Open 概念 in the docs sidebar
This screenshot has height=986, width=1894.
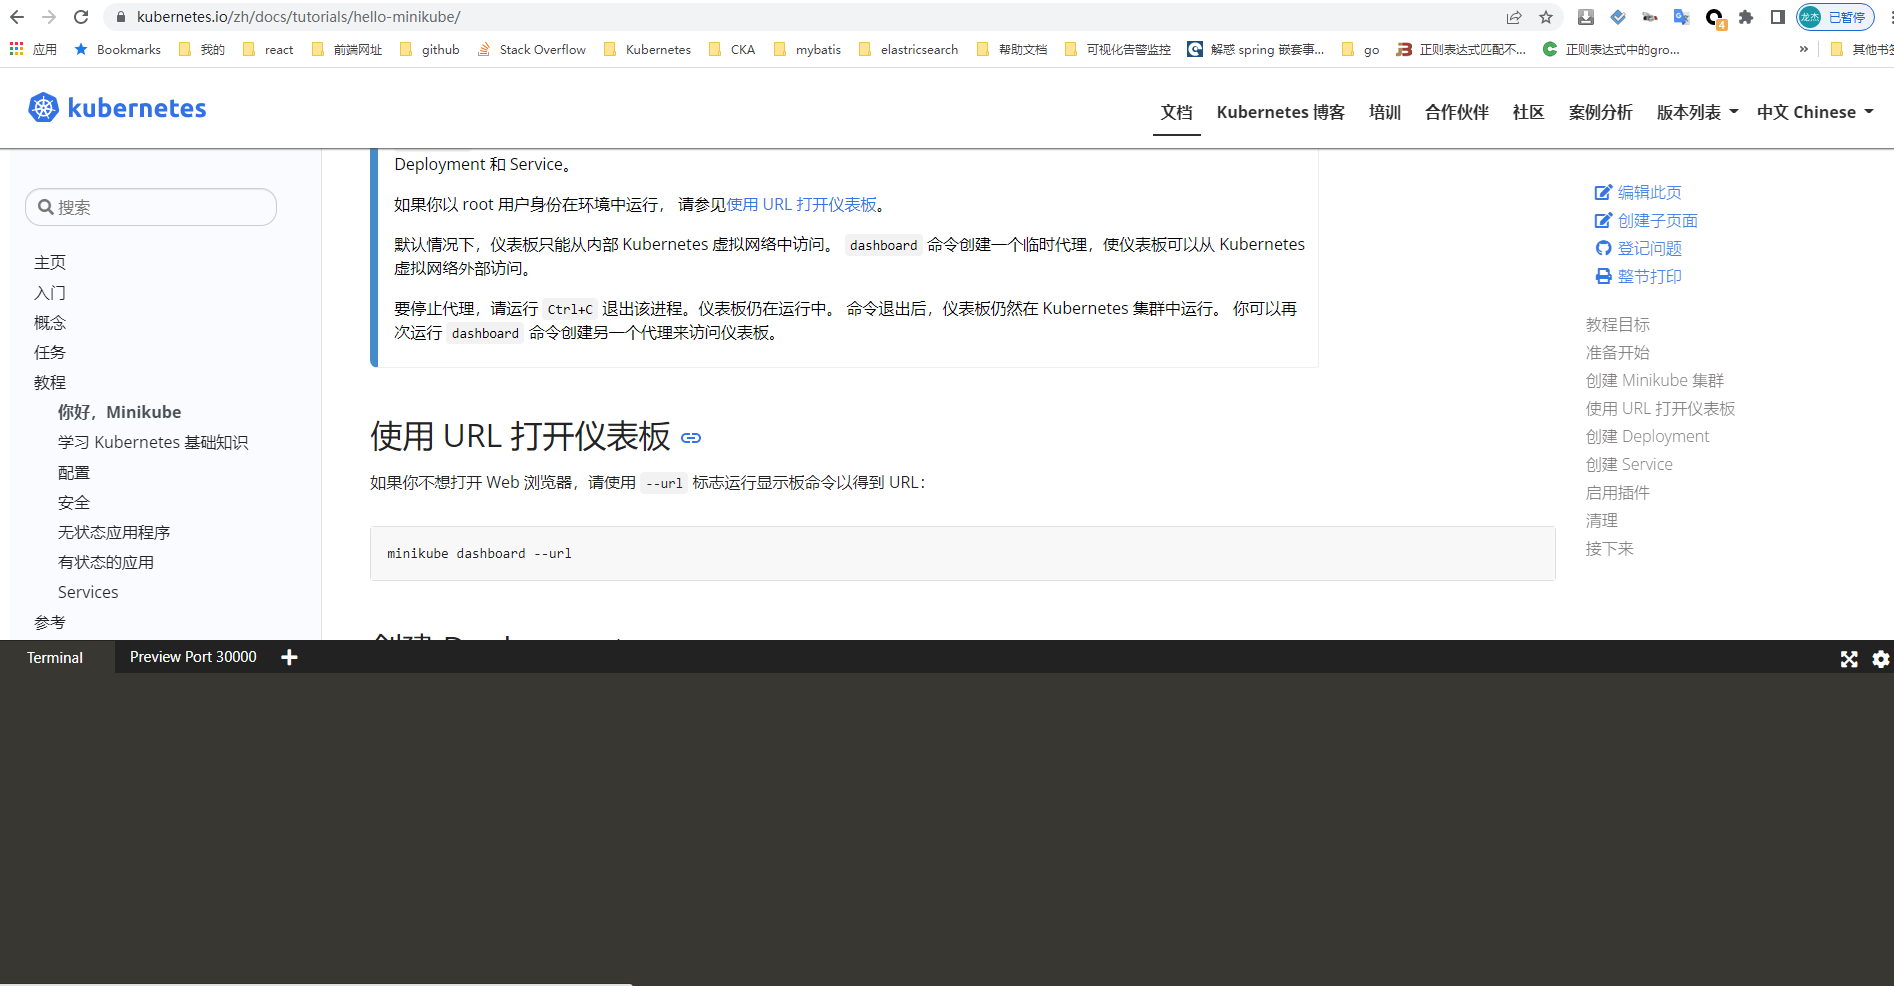[50, 322]
